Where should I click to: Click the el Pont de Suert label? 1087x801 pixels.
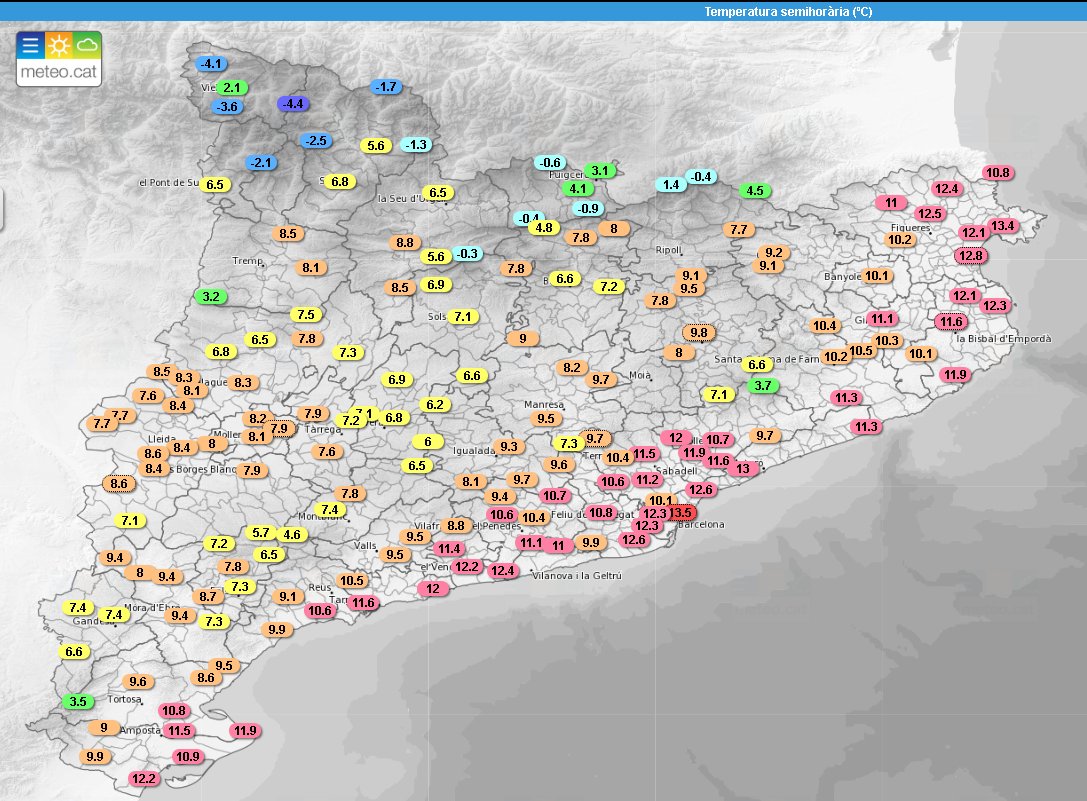coord(169,182)
